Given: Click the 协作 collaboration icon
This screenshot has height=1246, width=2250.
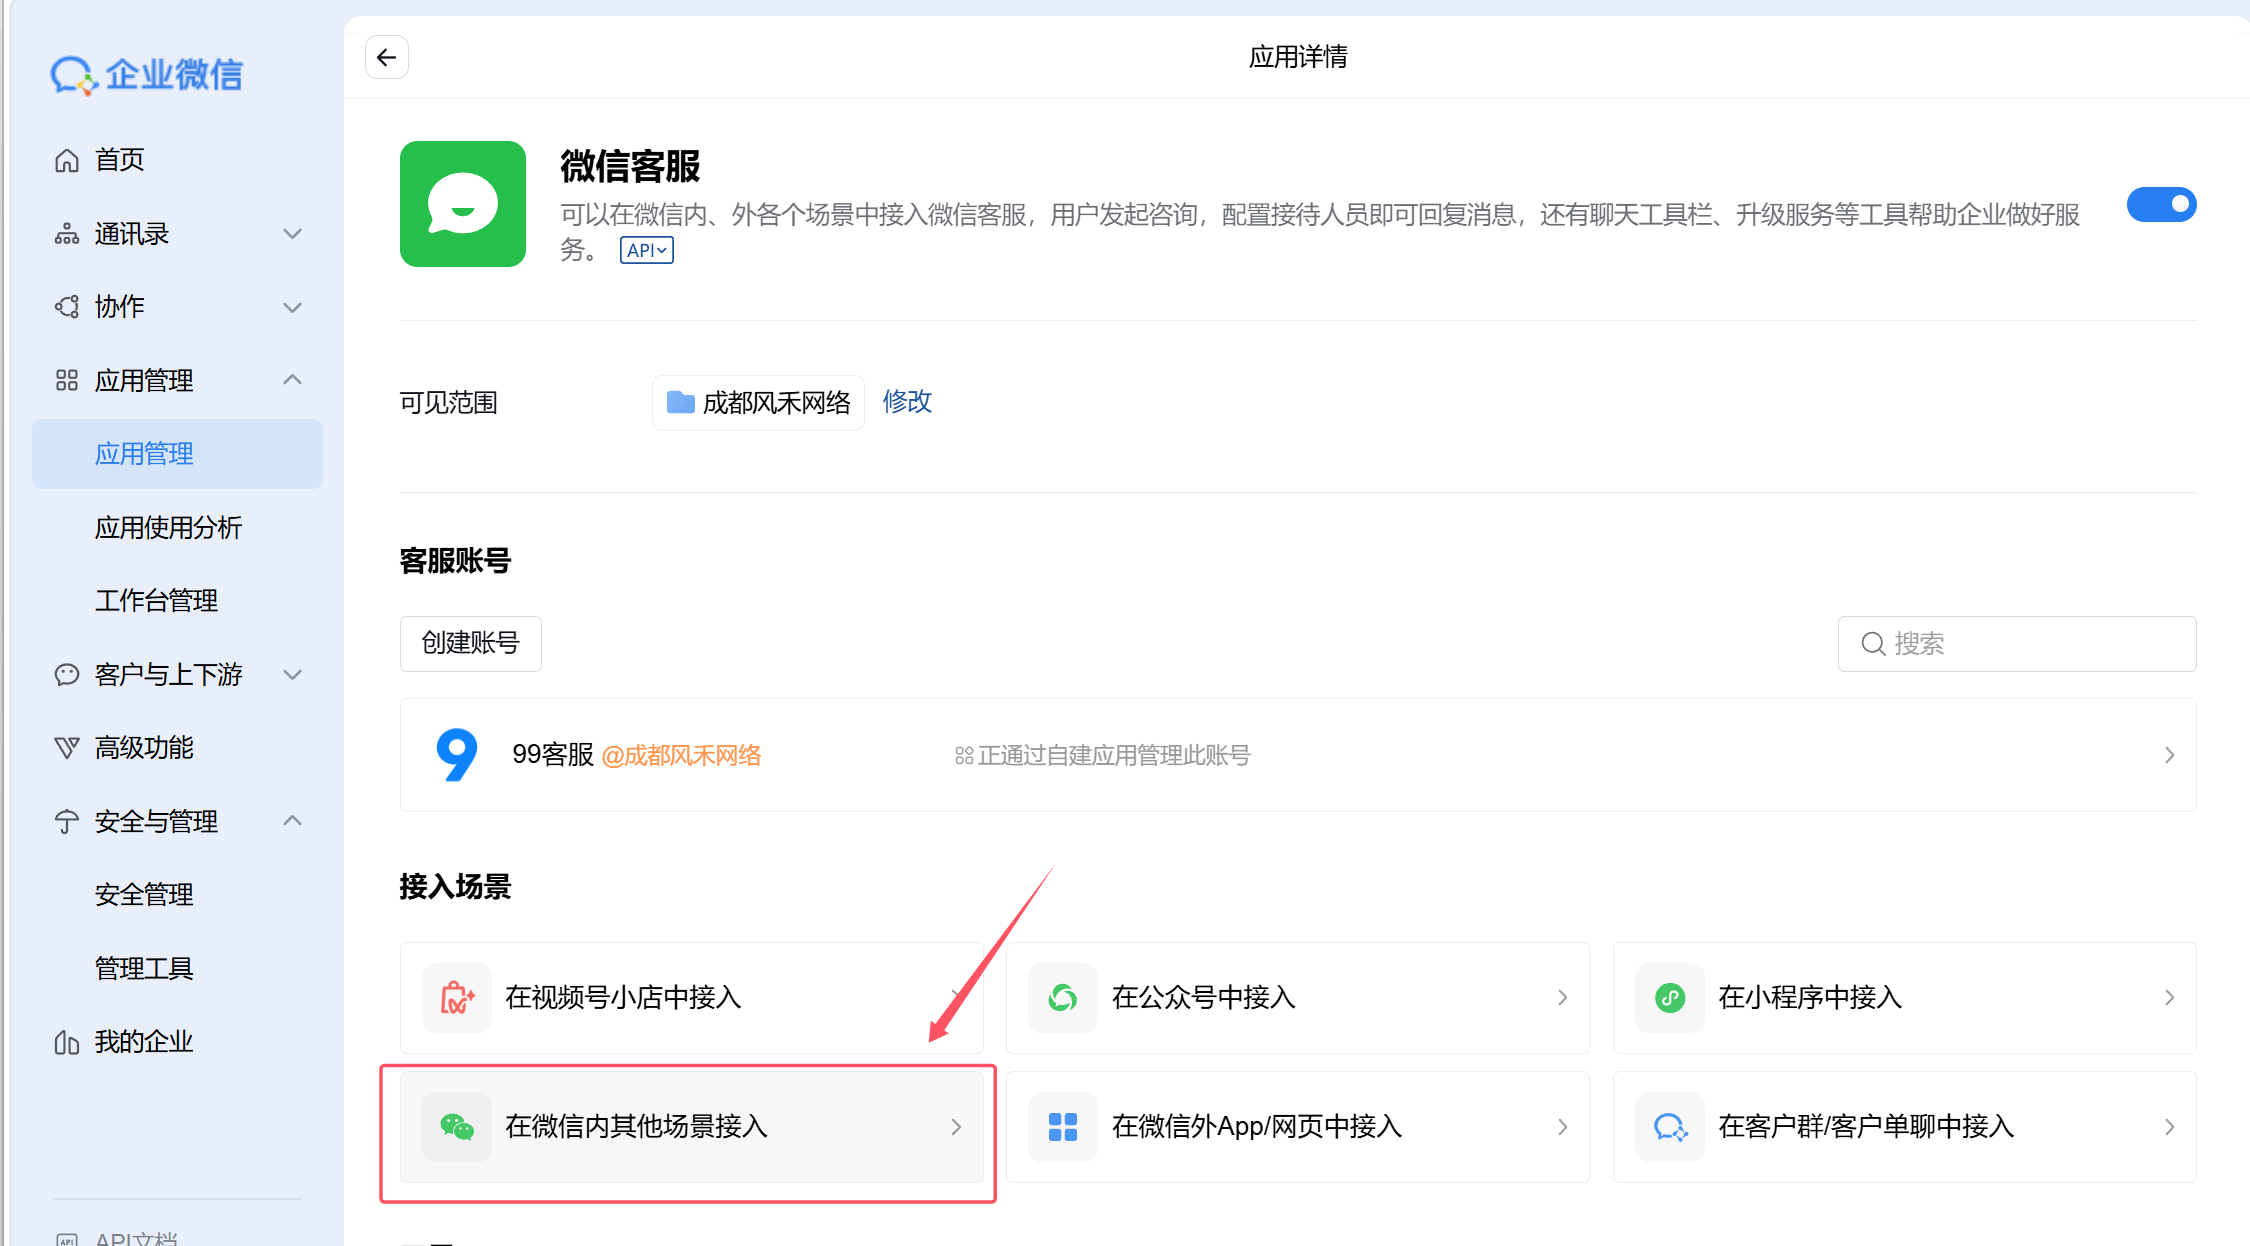Looking at the screenshot, I should (x=67, y=307).
